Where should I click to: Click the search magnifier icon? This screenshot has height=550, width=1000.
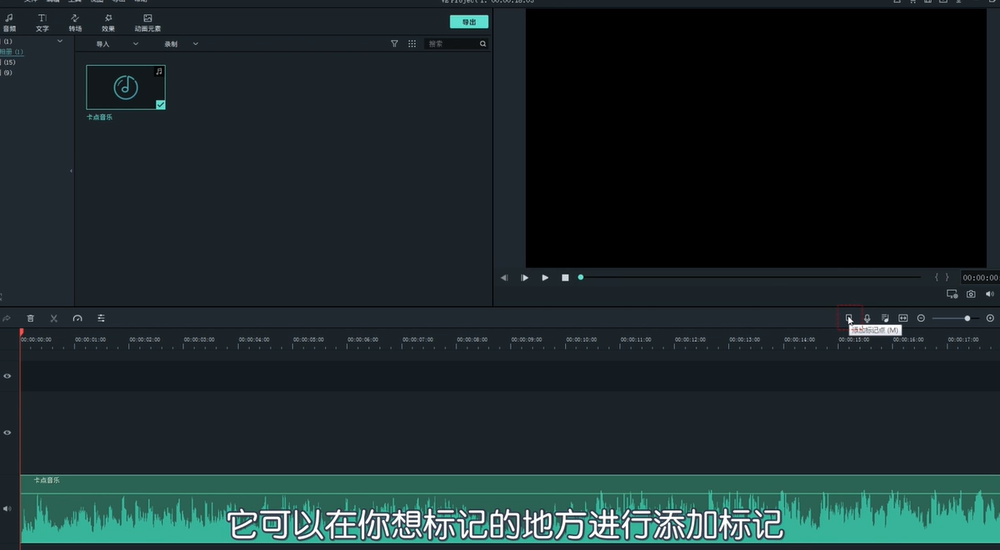[x=483, y=43]
